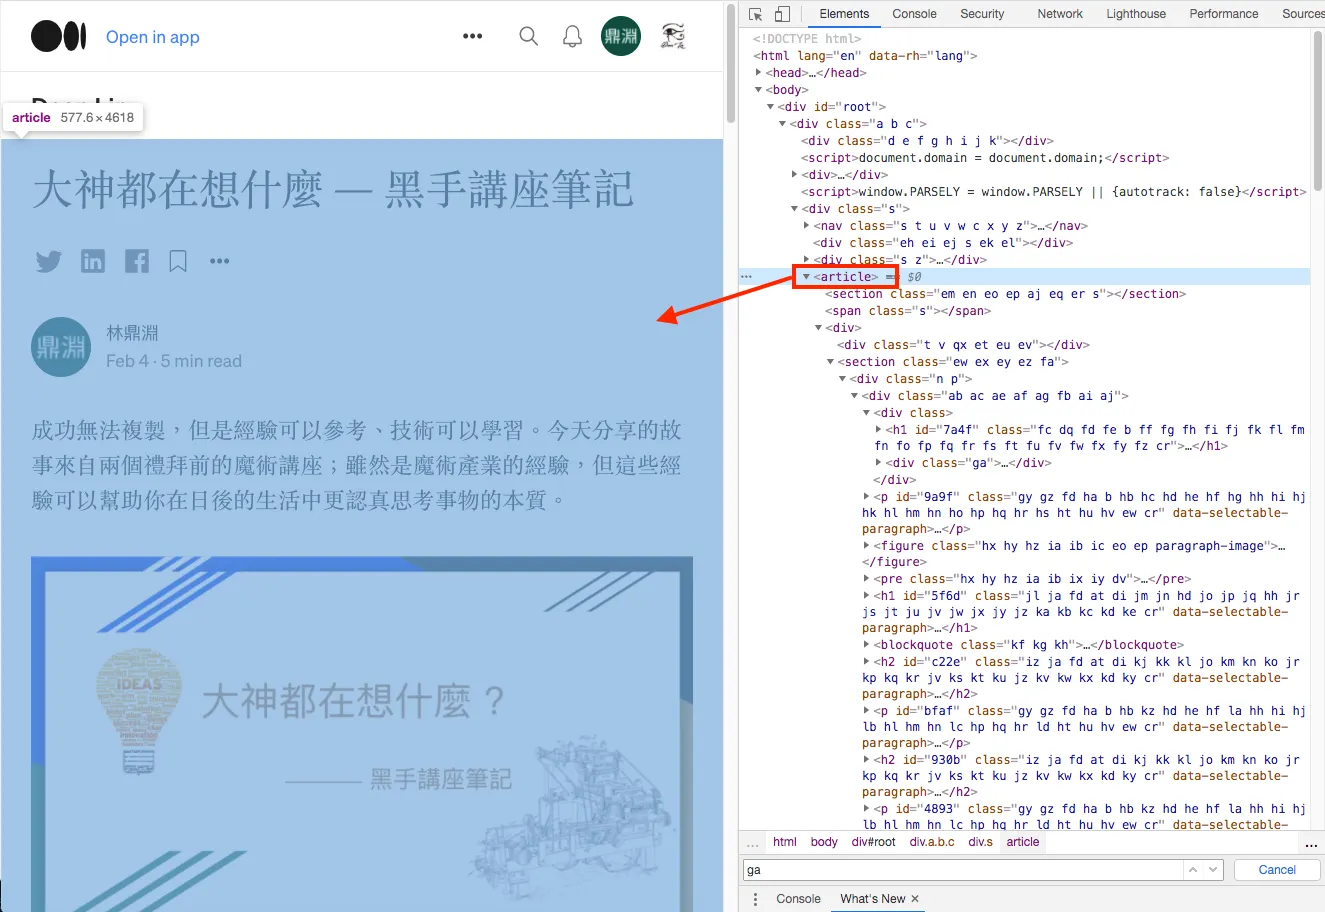The width and height of the screenshot is (1325, 912).
Task: Bookmark the article with the save icon
Action: point(178,262)
